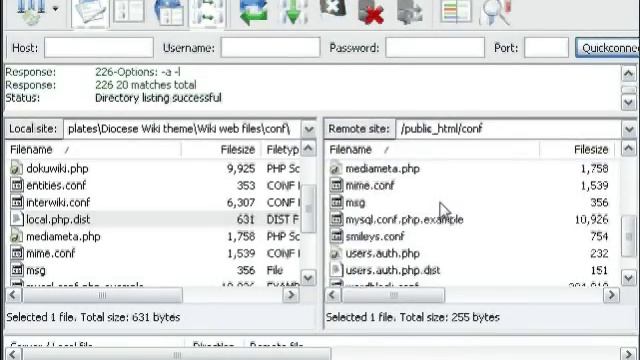Open the Site Manager toolbar icon

[31, 11]
